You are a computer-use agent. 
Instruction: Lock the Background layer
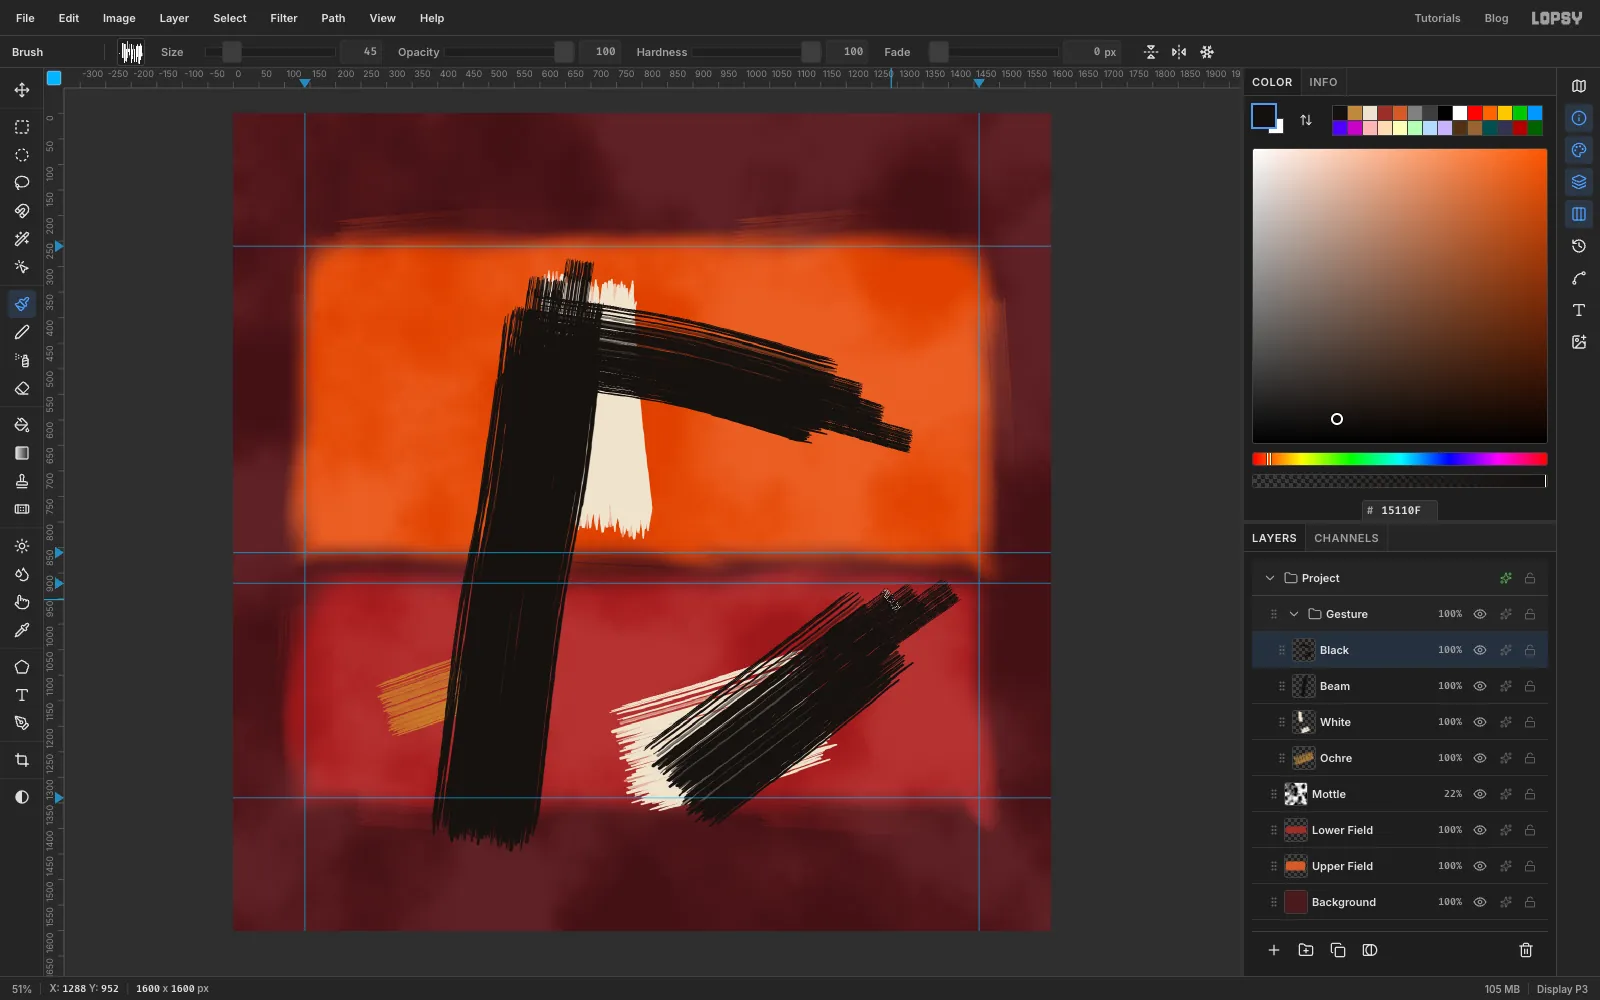click(1530, 902)
